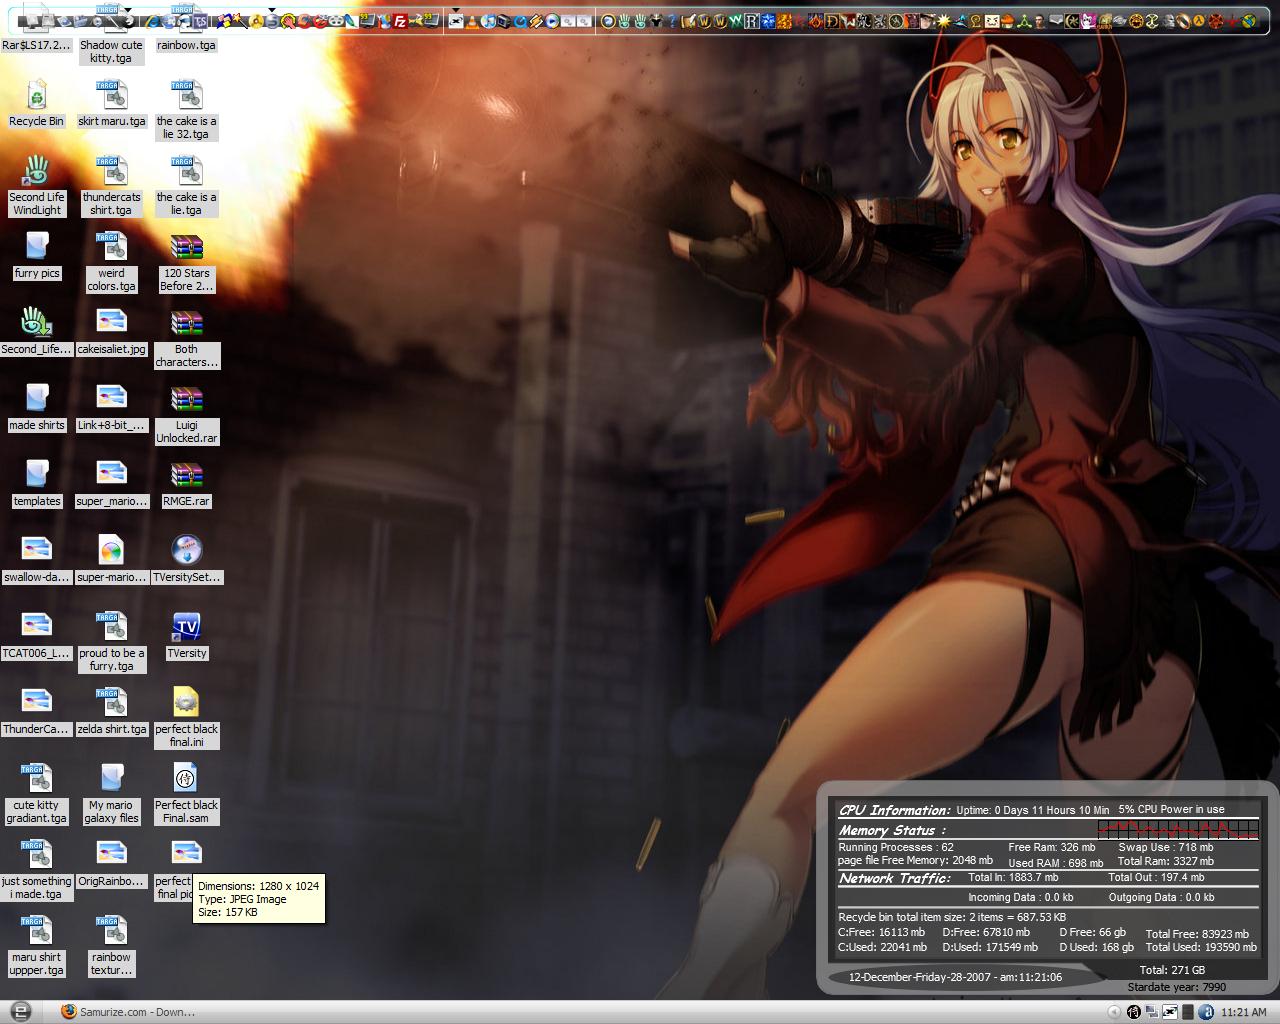Viewport: 1280px width, 1024px height.
Task: Select proud to be a furry.tga
Action: click(x=111, y=641)
